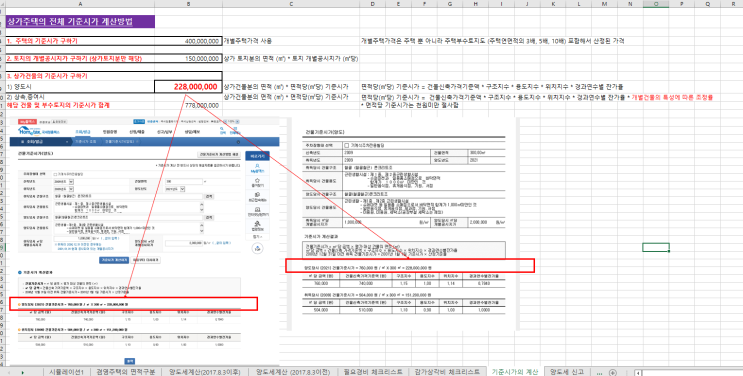Select column C header
Image resolution: width=743 pixels, height=376 pixels.
pyautogui.click(x=291, y=4)
